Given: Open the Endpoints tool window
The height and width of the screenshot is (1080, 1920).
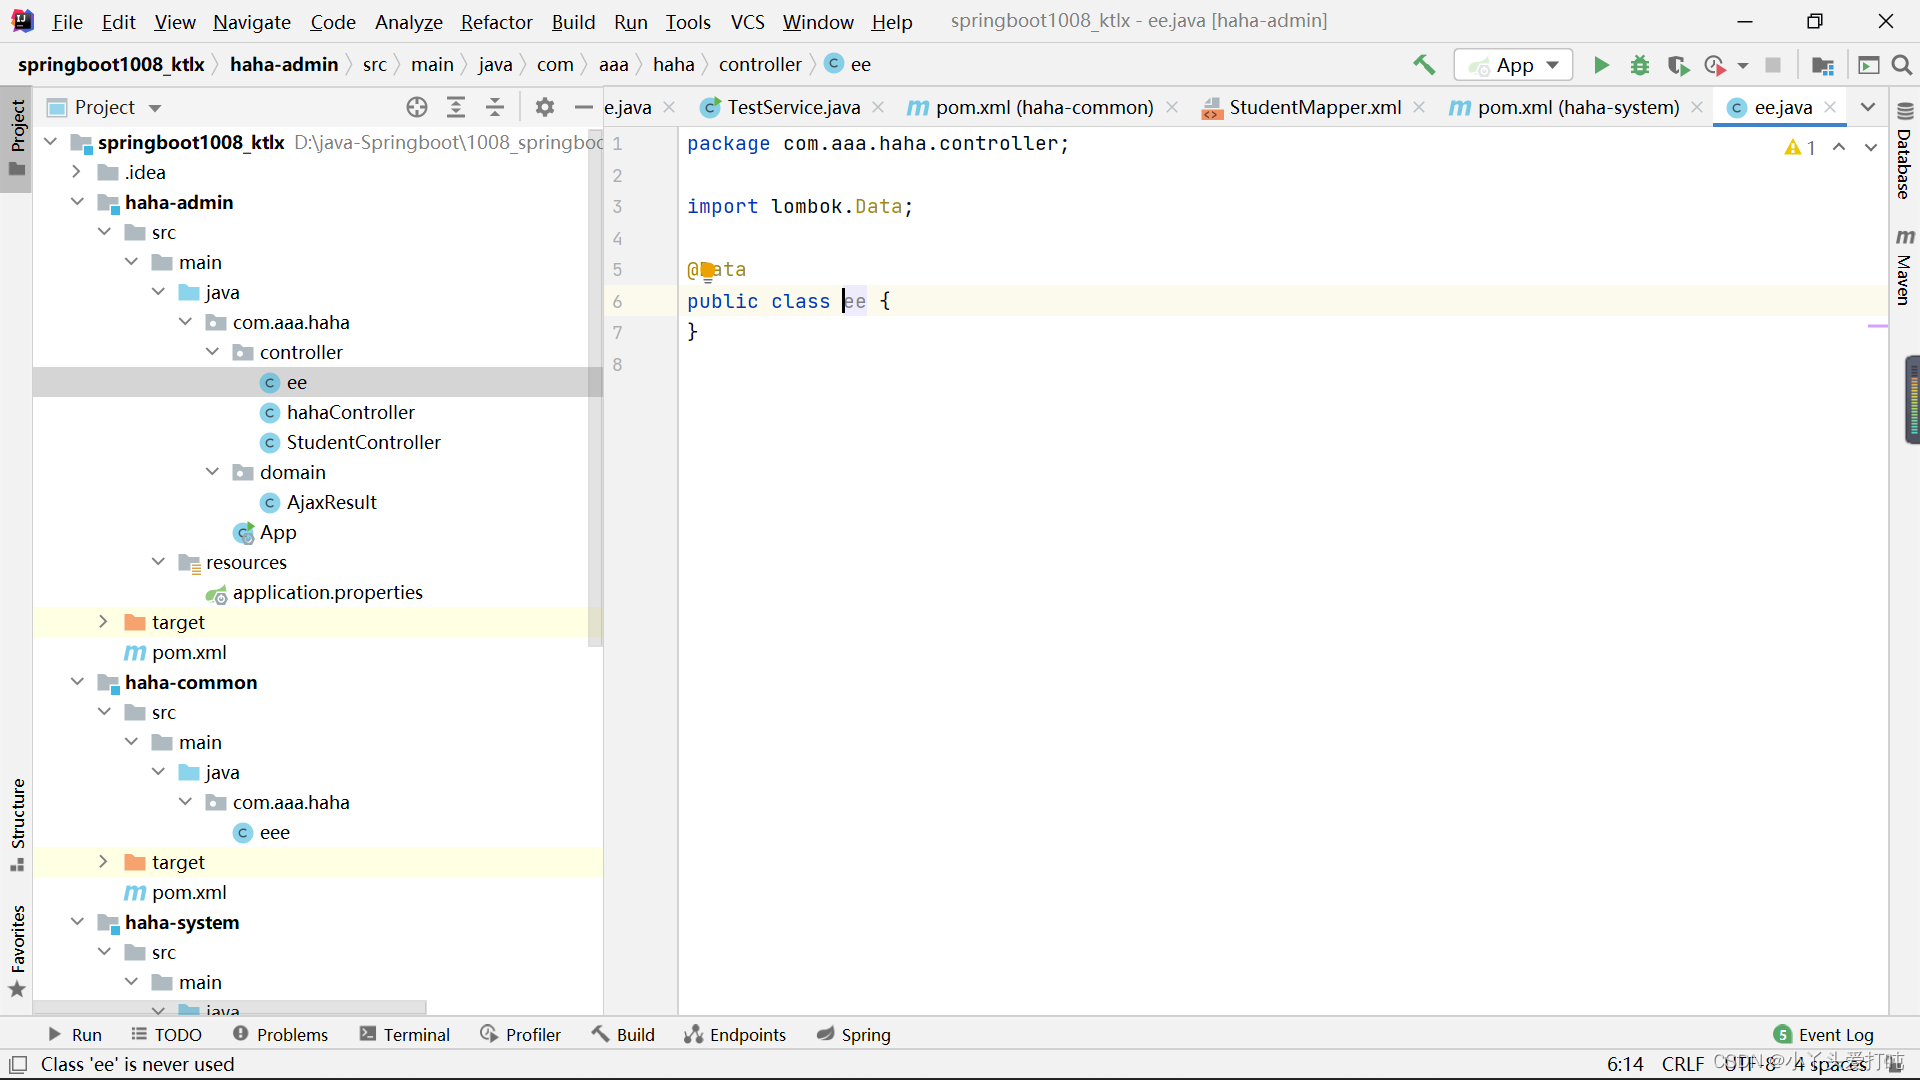Looking at the screenshot, I should coord(735,1035).
